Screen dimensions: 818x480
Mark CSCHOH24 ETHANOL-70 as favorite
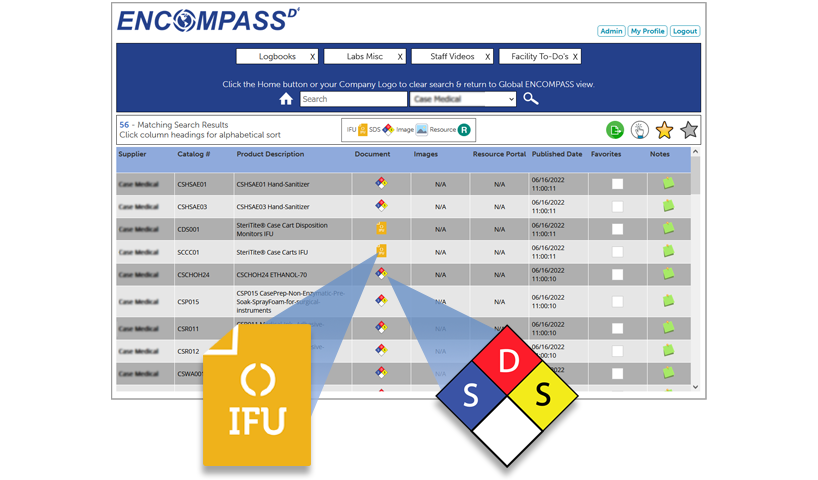point(617,273)
